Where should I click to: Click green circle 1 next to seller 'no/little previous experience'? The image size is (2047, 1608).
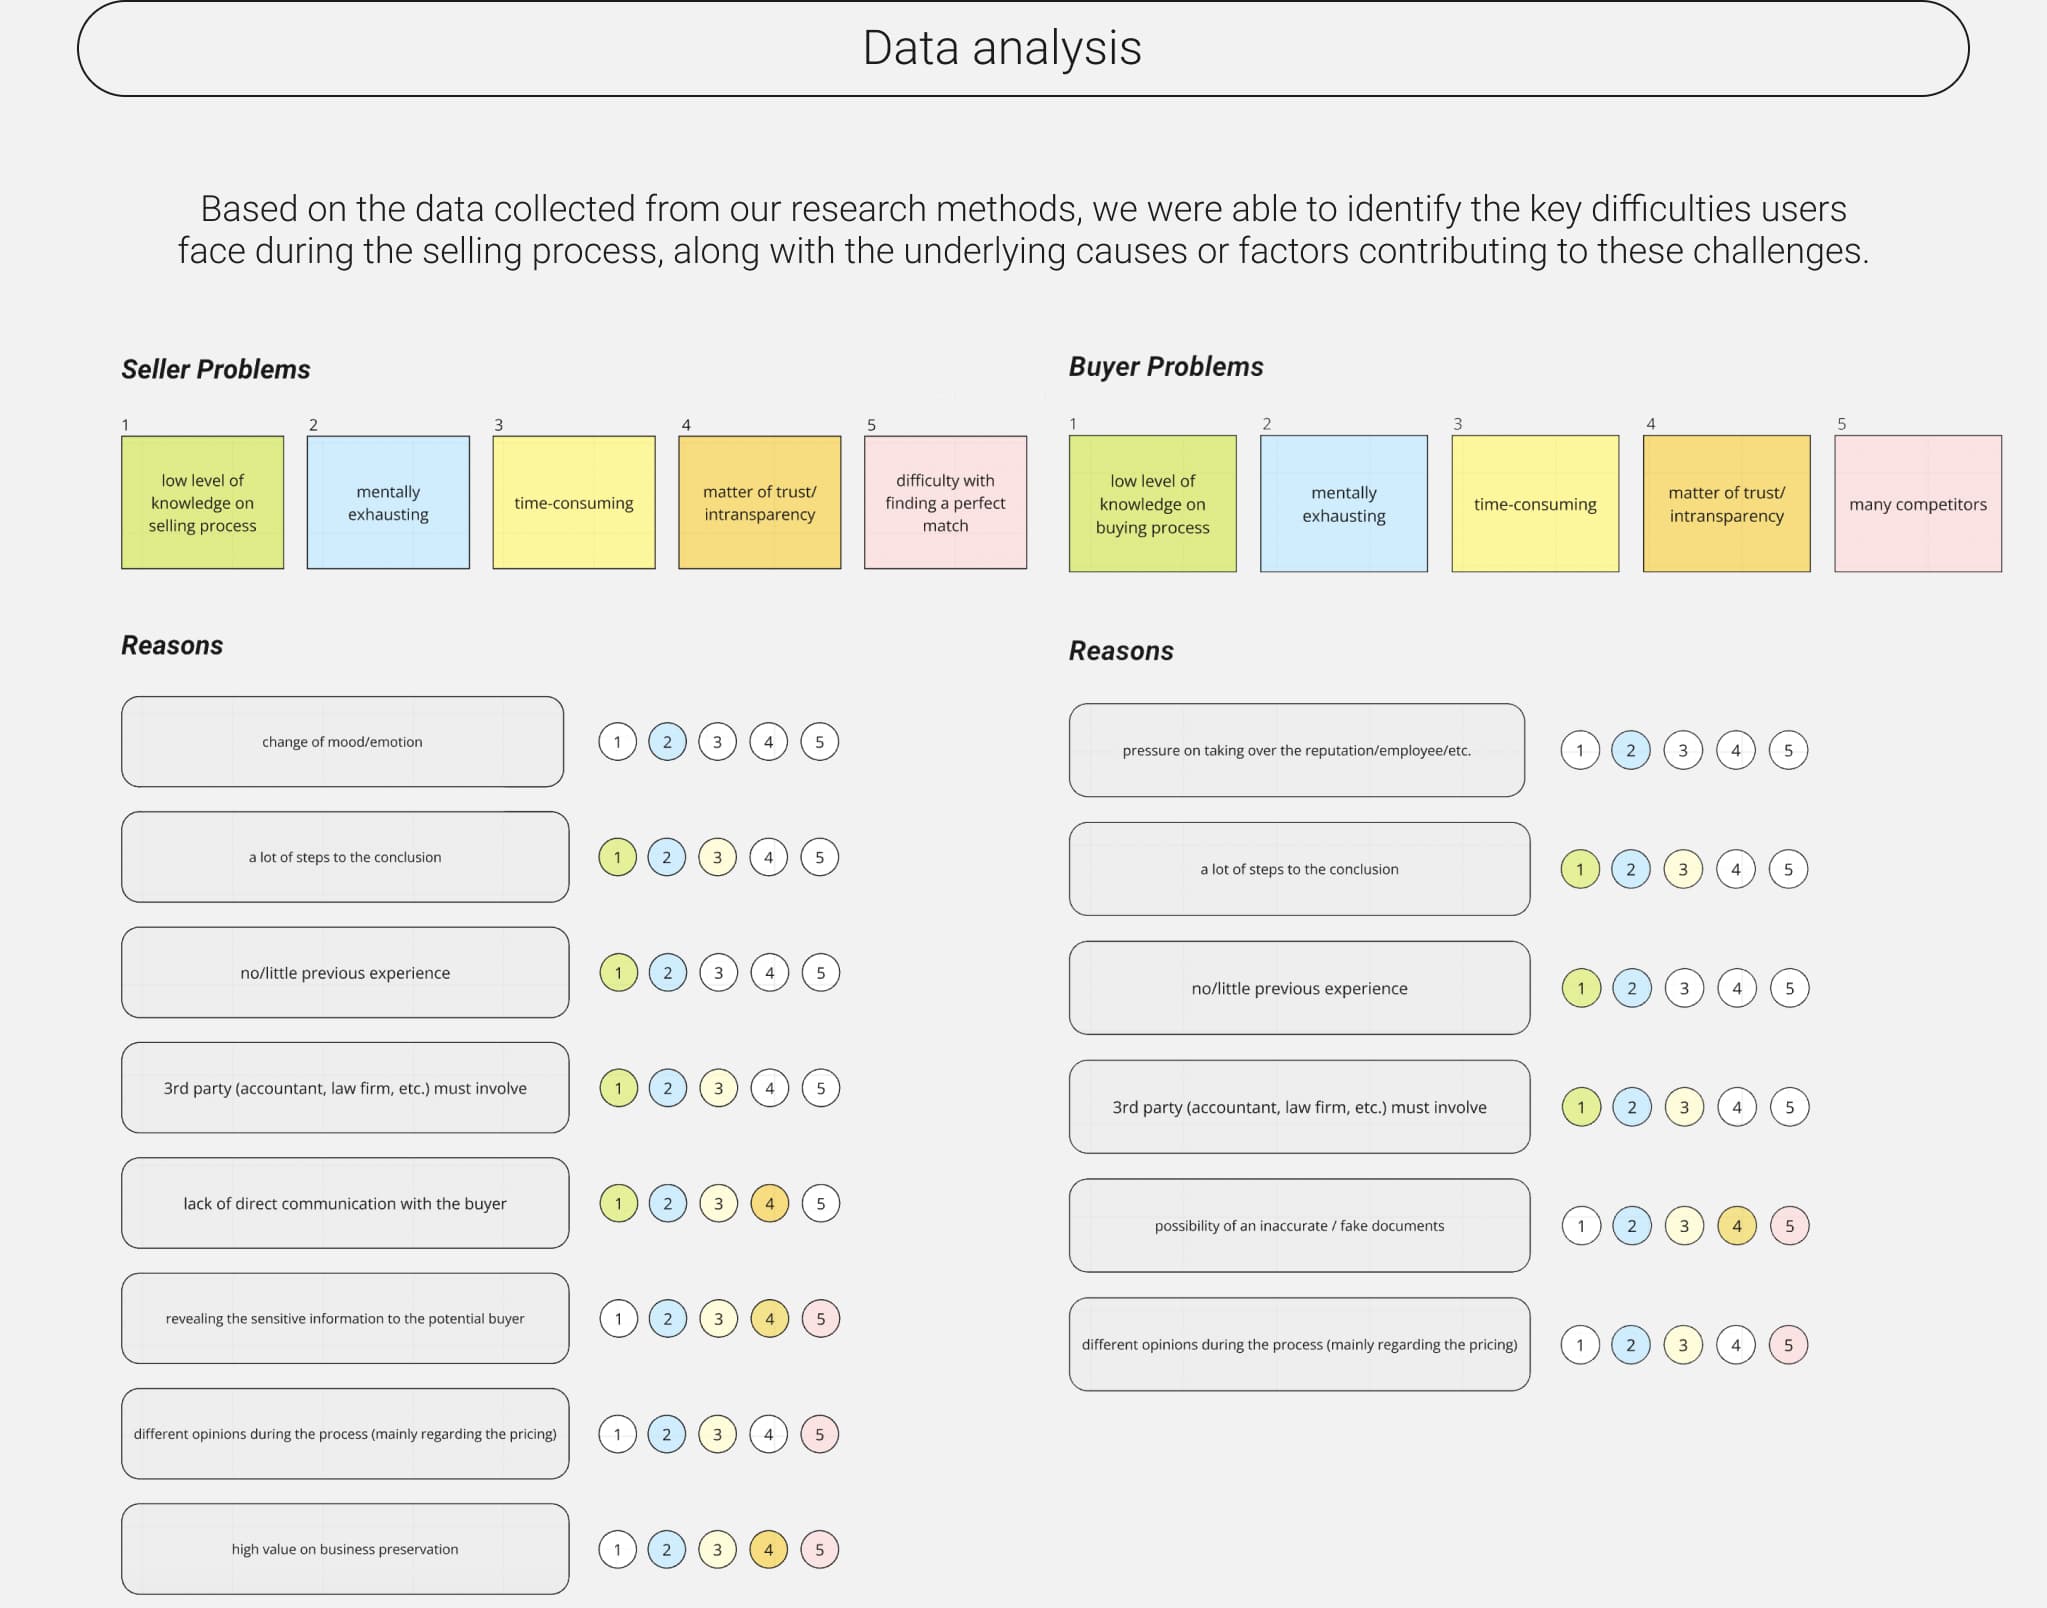(618, 973)
